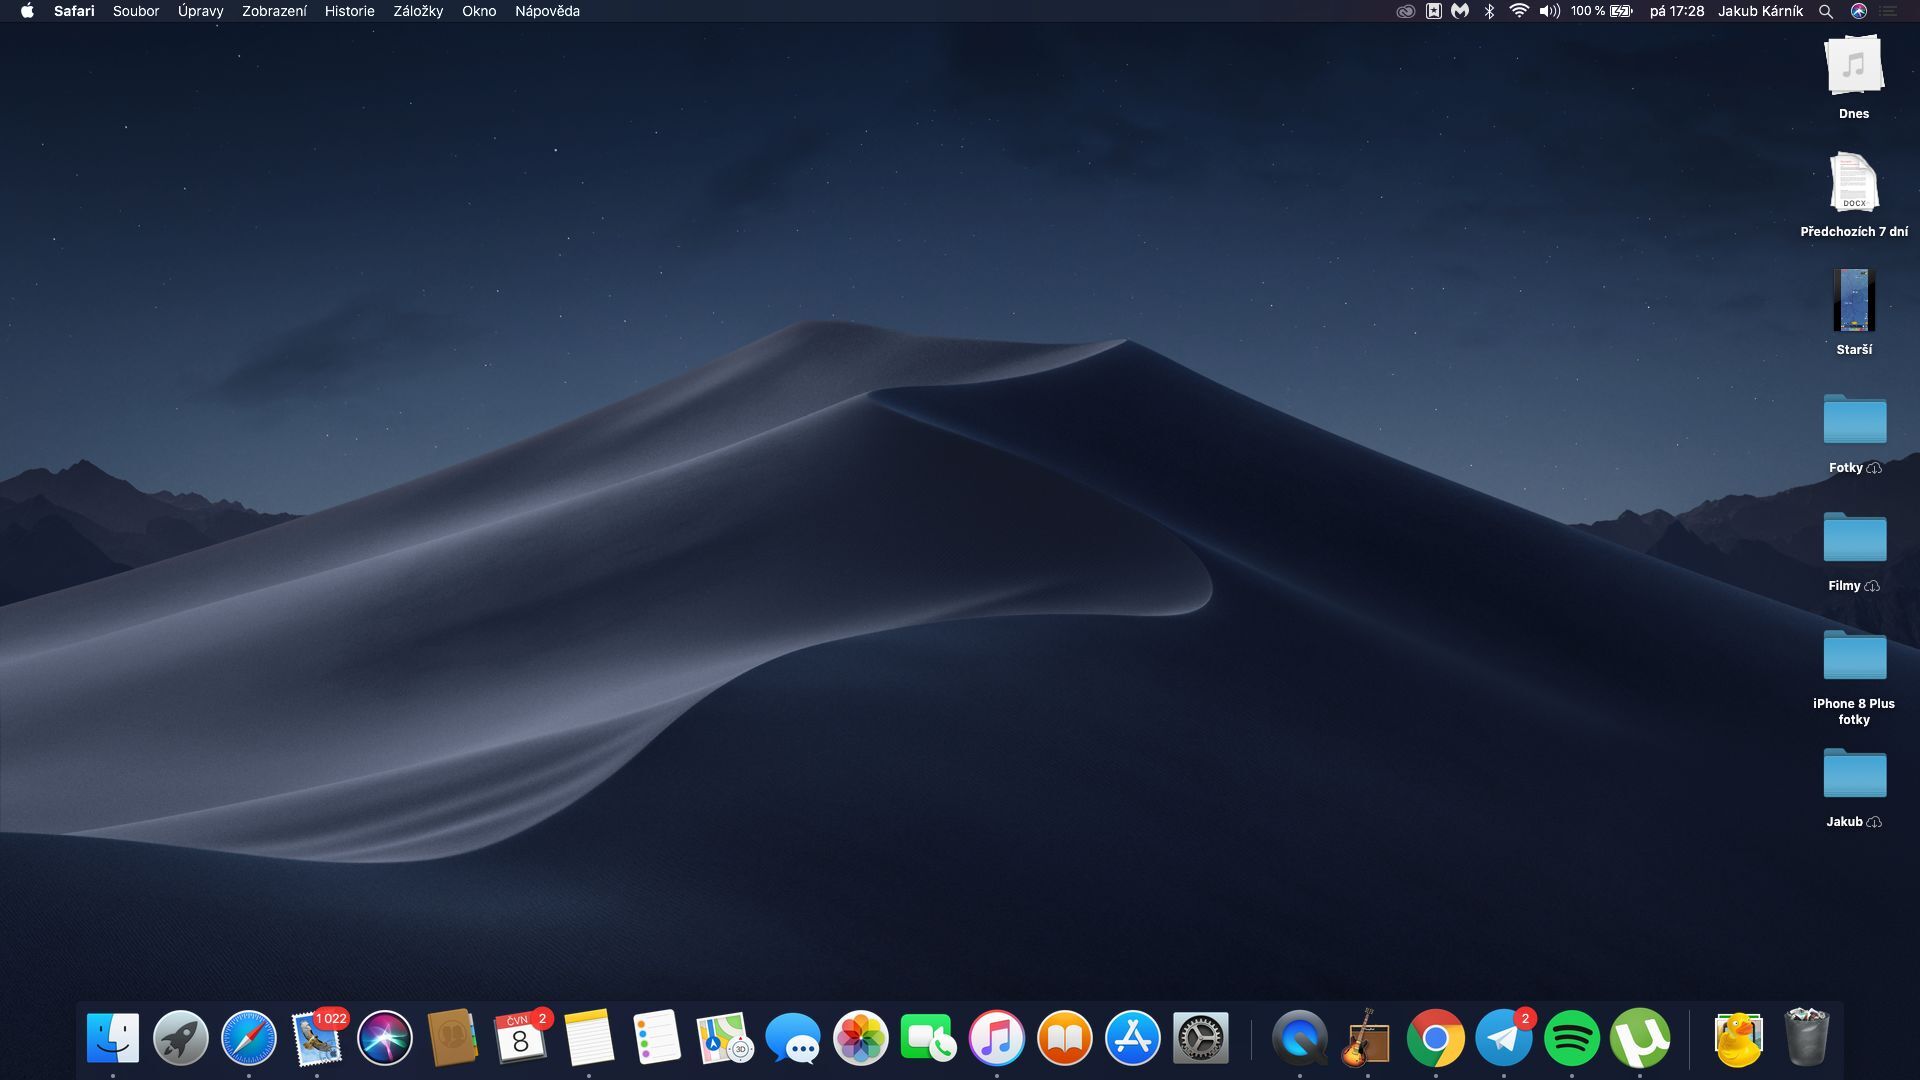Adjust volume via speaker menu bar icon
Viewport: 1920px width, 1080px height.
pos(1549,11)
